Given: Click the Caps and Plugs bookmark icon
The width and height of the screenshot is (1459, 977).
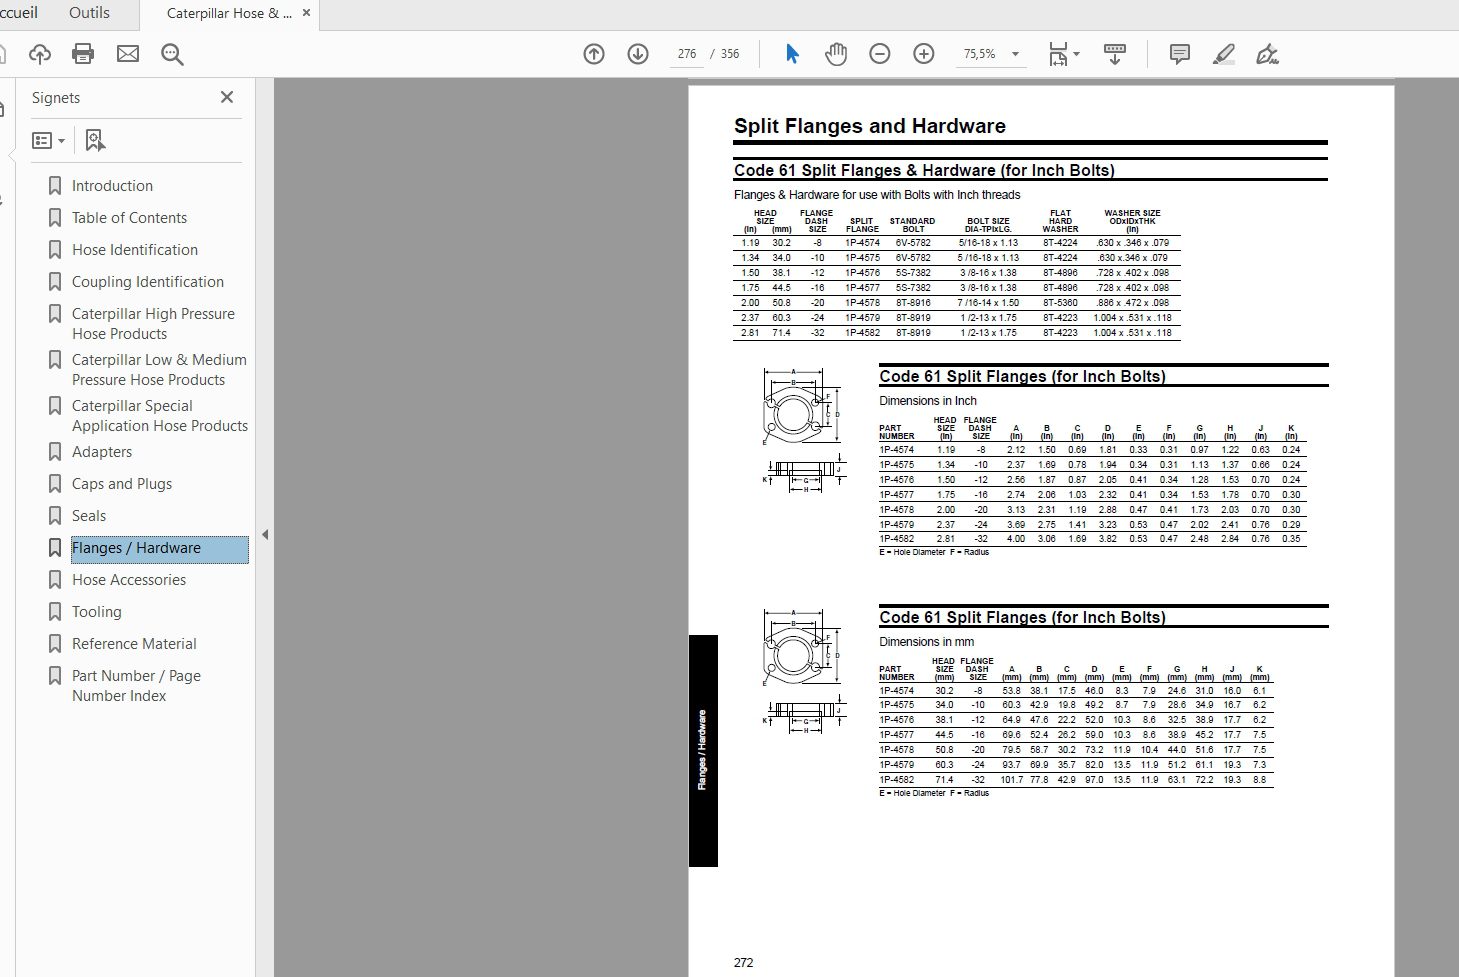Looking at the screenshot, I should (x=55, y=484).
